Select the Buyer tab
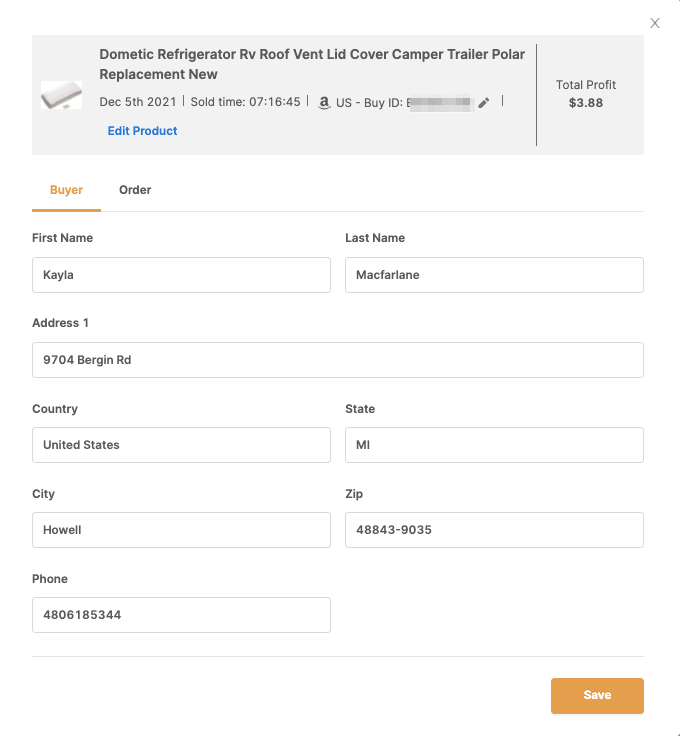Image resolution: width=680 pixels, height=736 pixels. tap(66, 190)
